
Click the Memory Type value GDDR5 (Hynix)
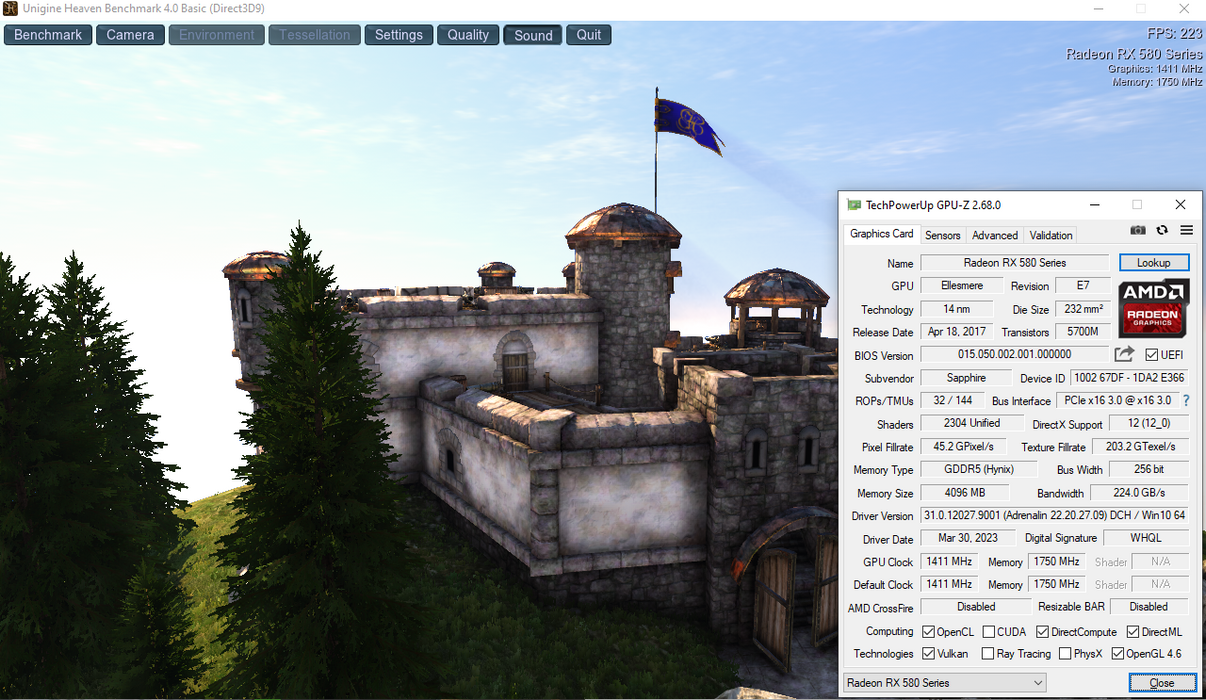click(x=979, y=470)
